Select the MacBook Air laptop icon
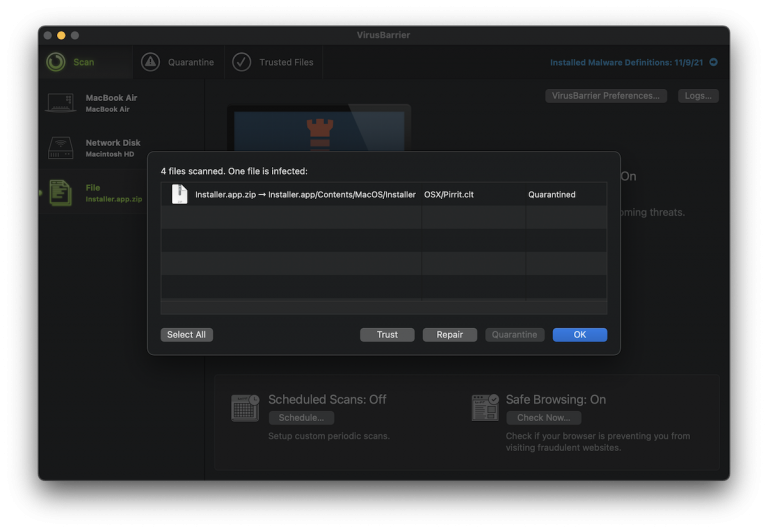Image resolution: width=768 pixels, height=531 pixels. point(61,103)
